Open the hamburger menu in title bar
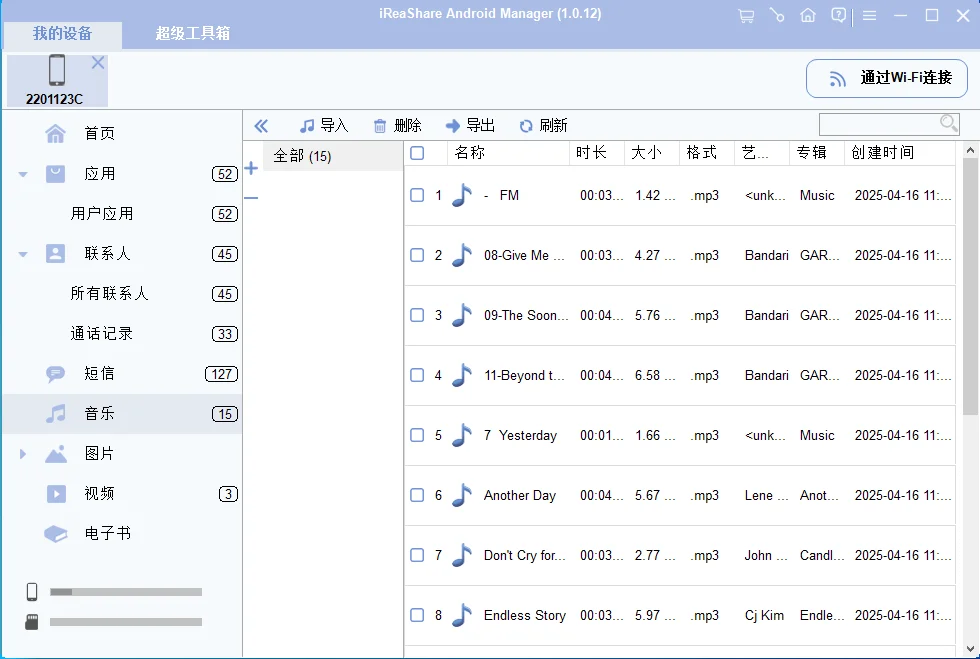The image size is (980, 659). pyautogui.click(x=869, y=16)
